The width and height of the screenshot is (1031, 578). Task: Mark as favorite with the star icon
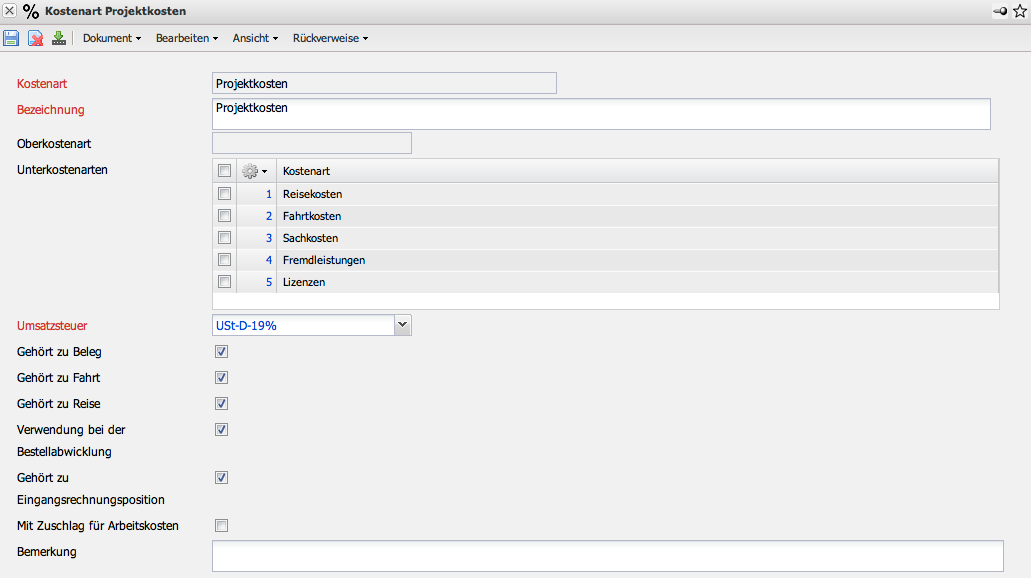click(1019, 11)
